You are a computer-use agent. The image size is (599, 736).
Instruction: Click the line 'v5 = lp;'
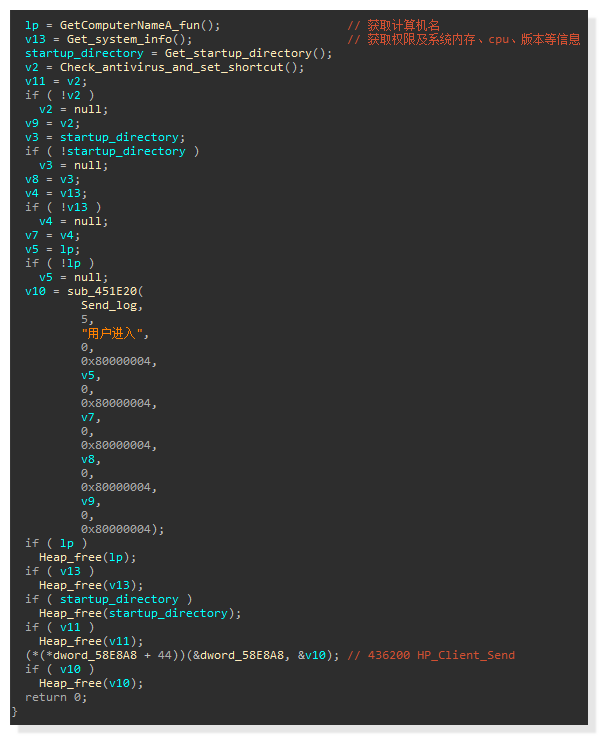53,249
